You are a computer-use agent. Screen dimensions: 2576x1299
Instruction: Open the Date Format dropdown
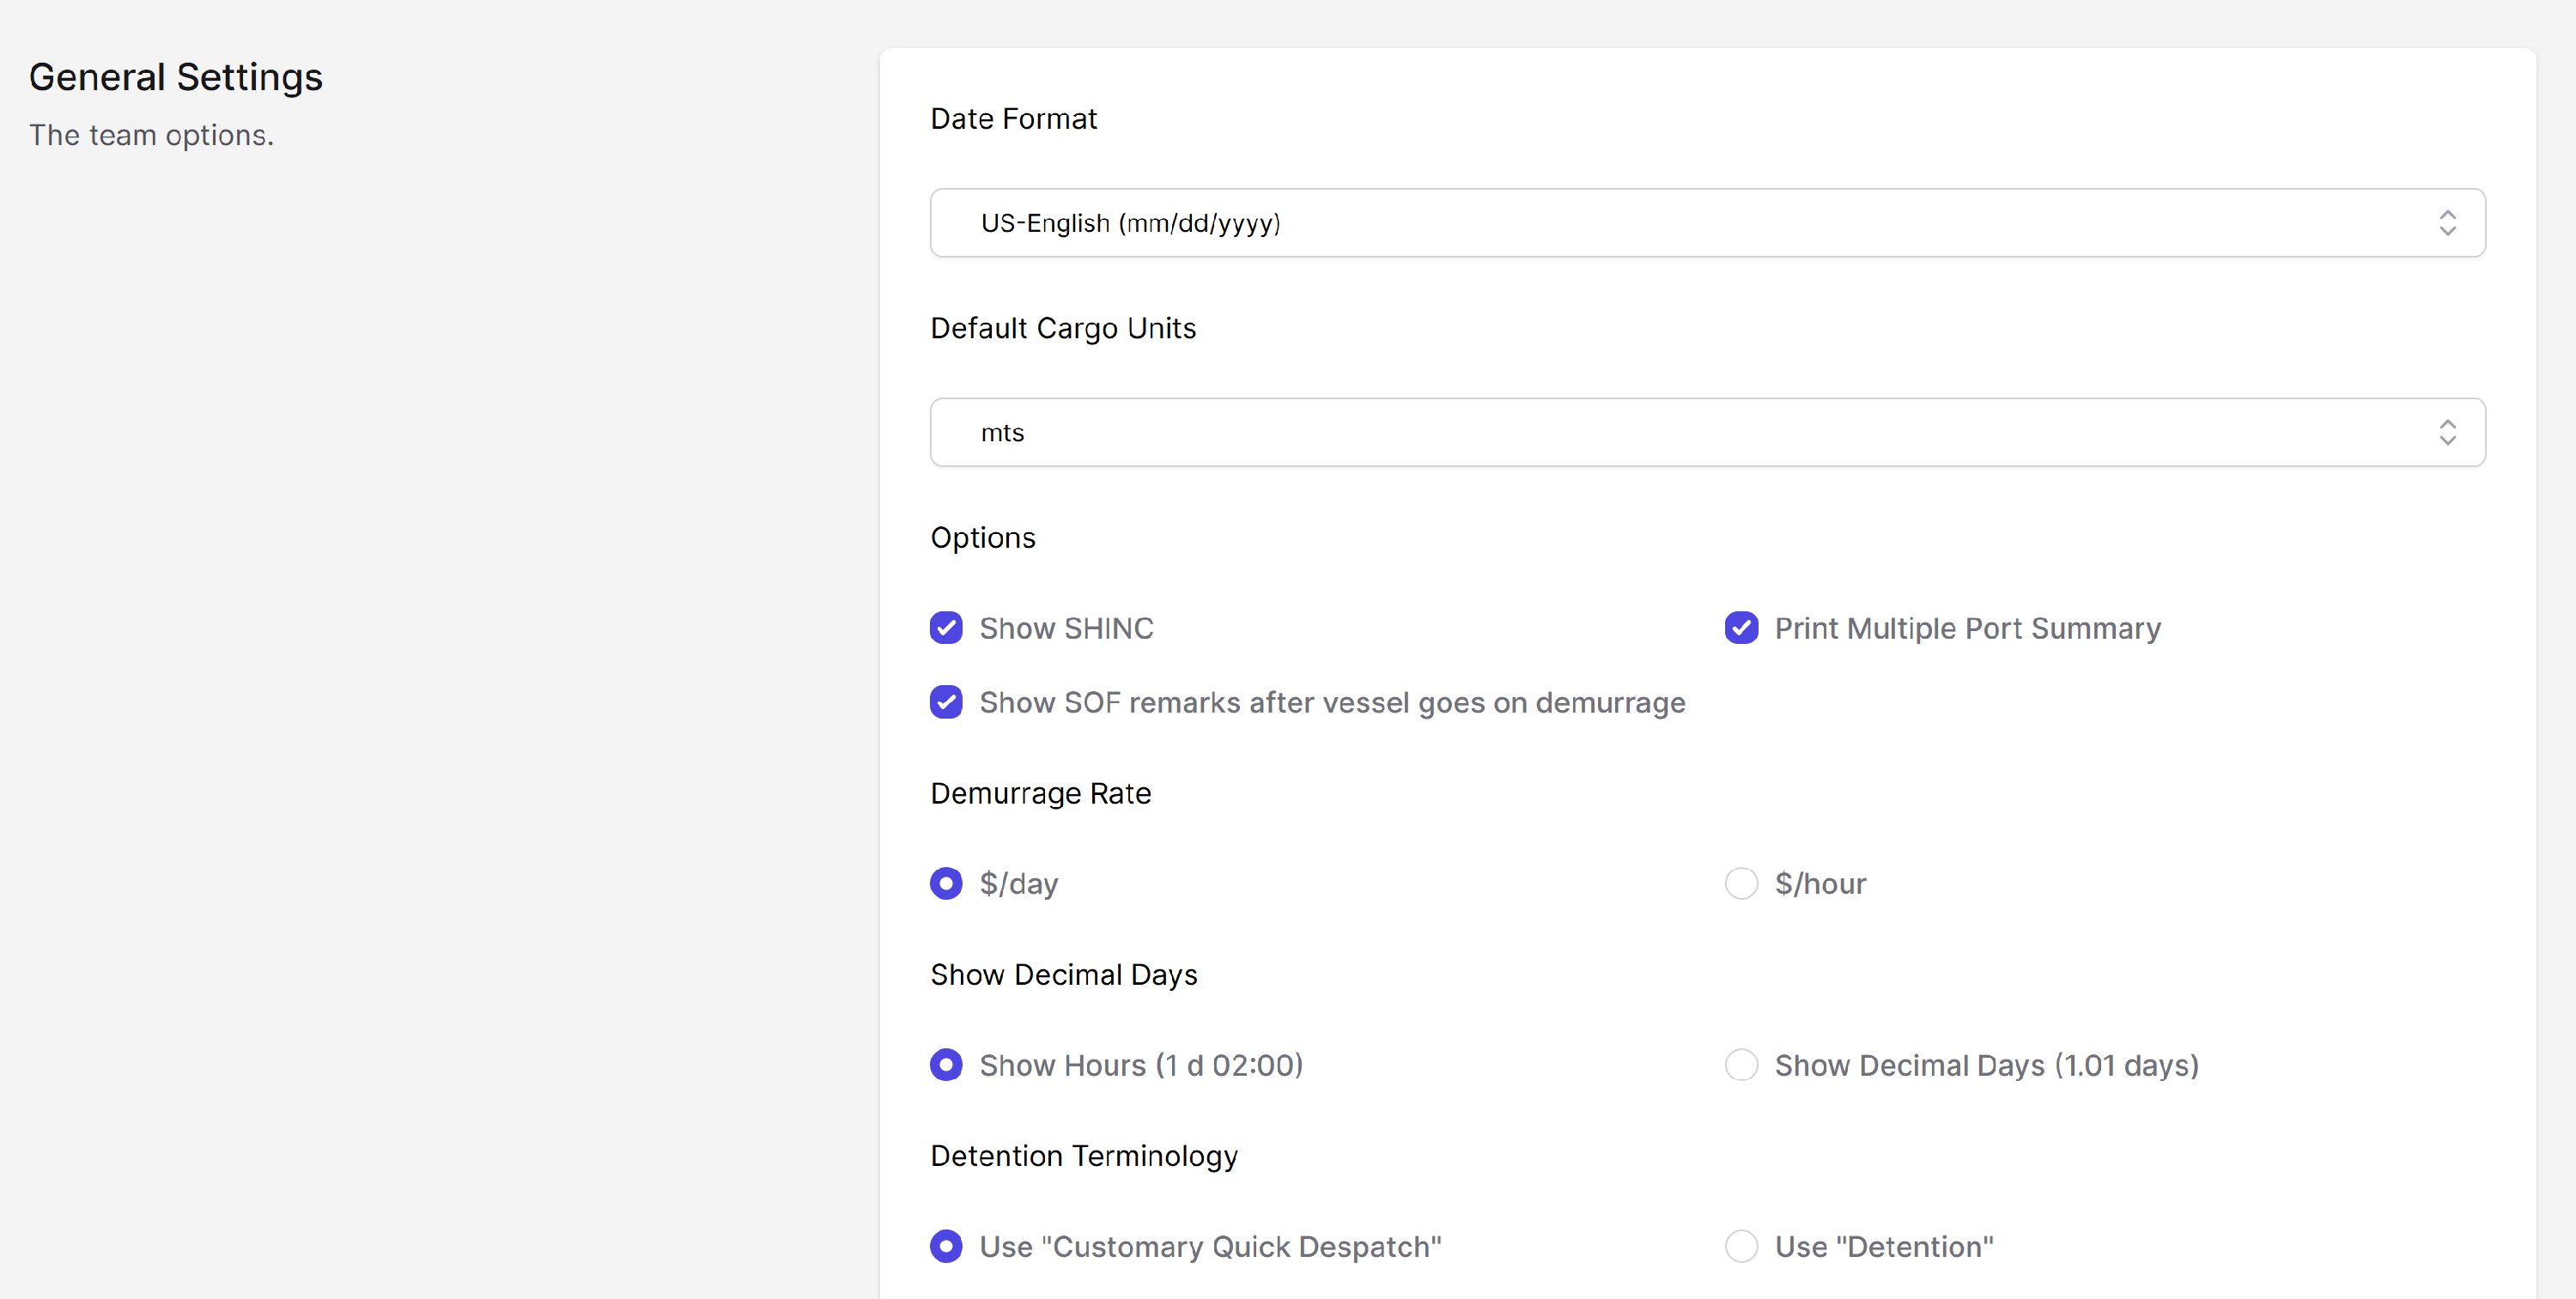coord(1706,222)
